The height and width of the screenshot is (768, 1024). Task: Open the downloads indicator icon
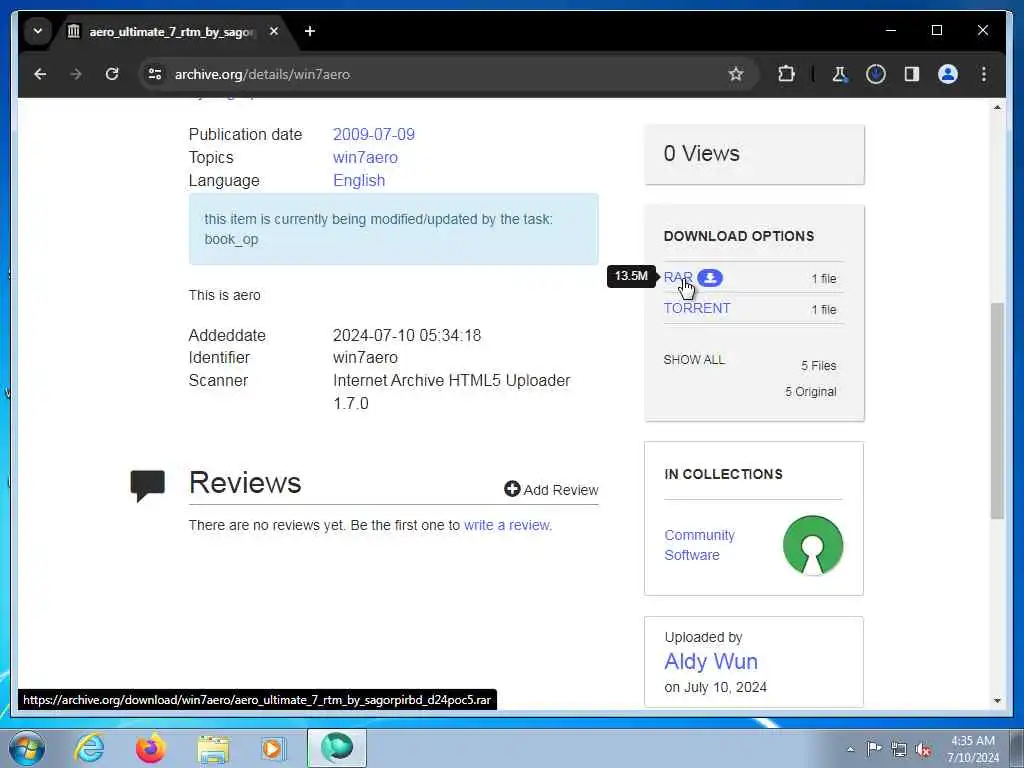[876, 74]
